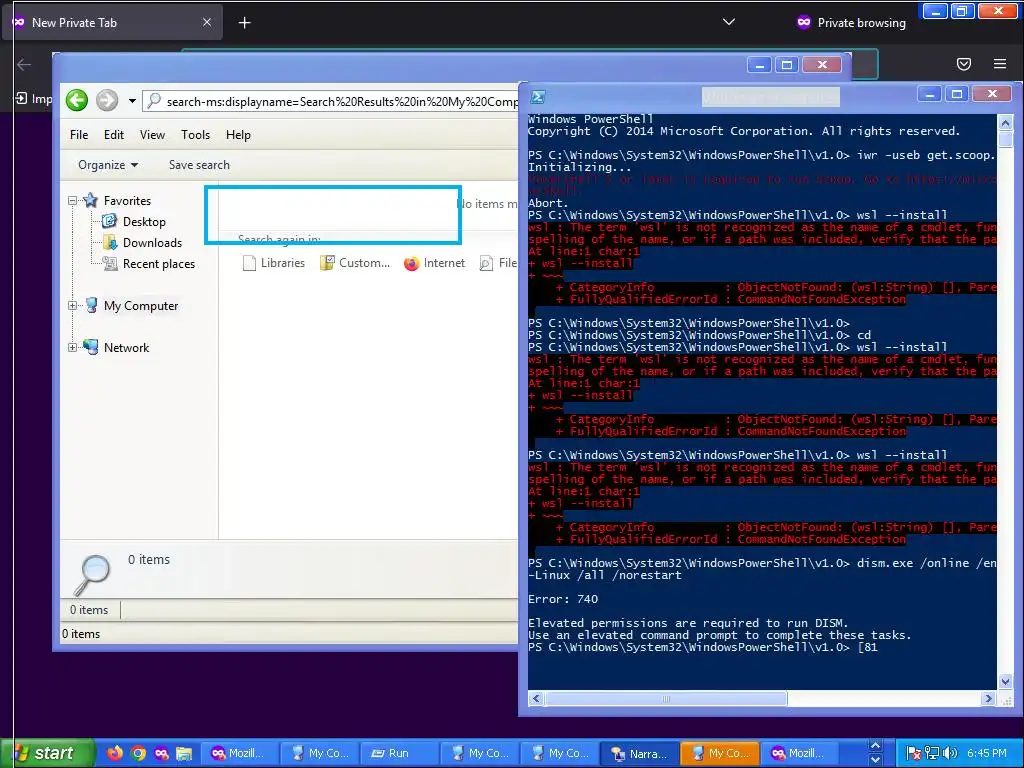Click the taskbar scroll down arrow
This screenshot has width=1024, height=768.
coord(875,760)
